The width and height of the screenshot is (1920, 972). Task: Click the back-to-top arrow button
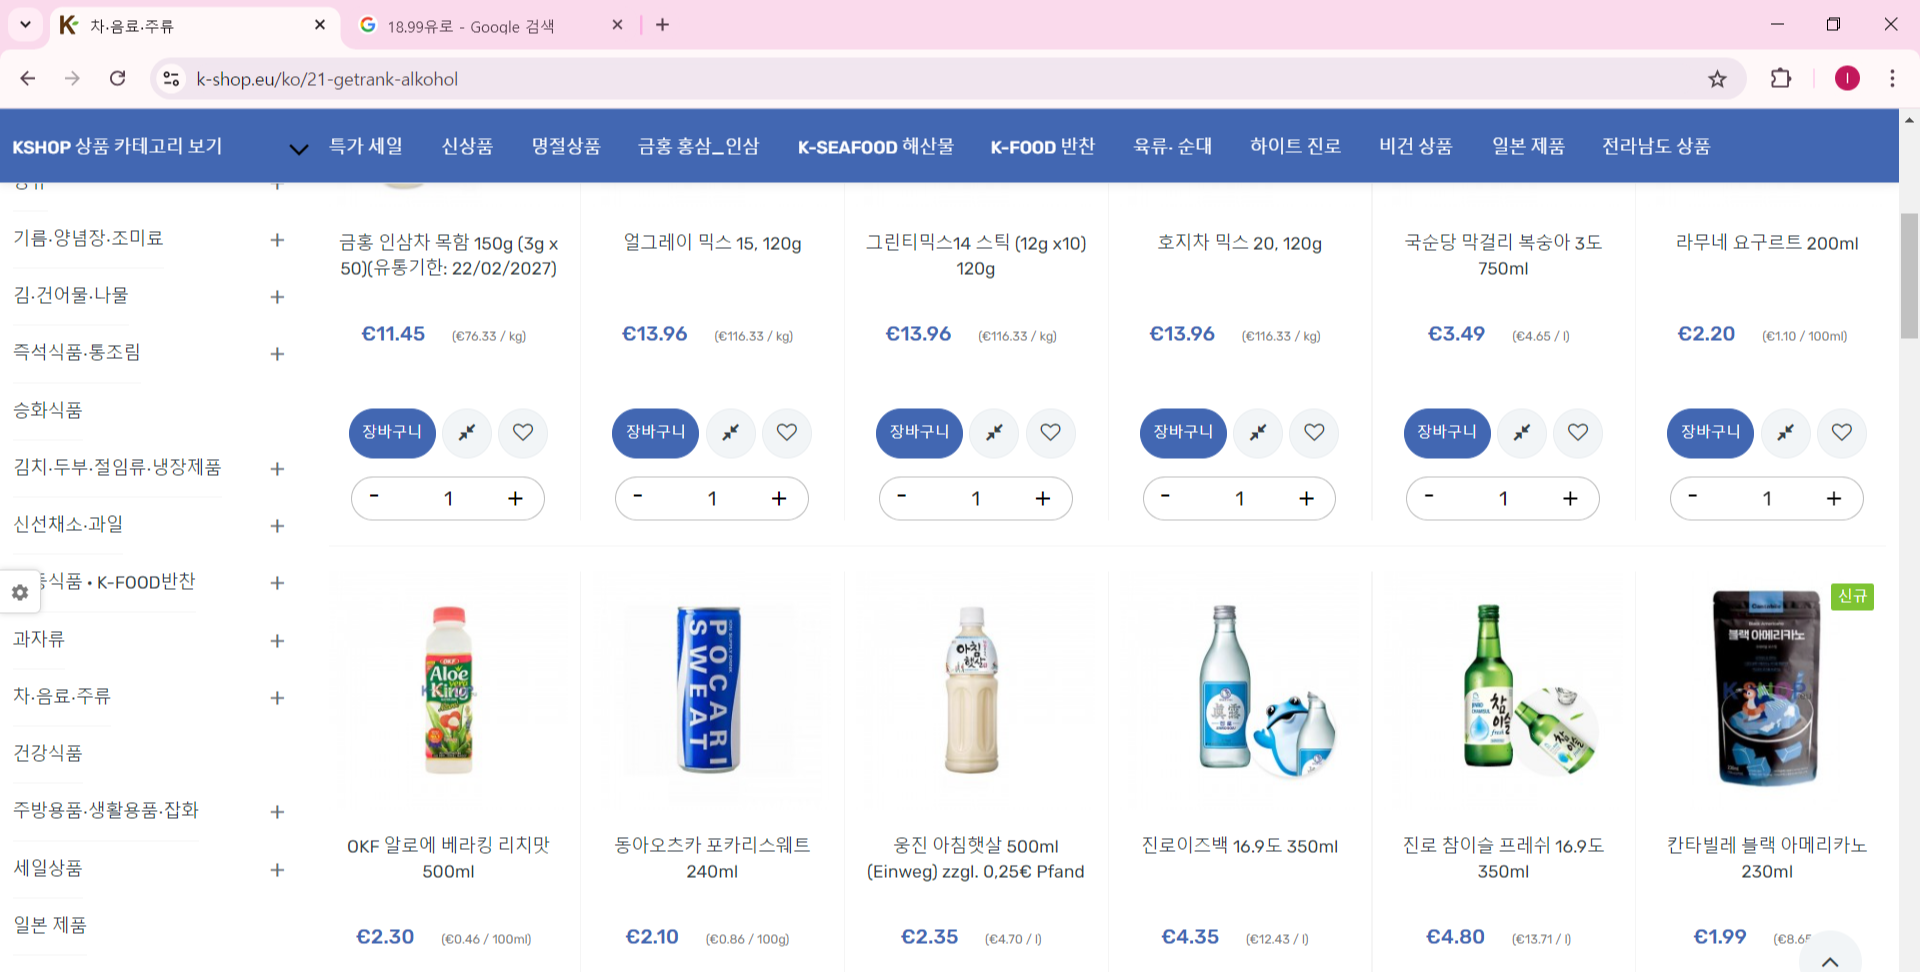click(x=1830, y=958)
